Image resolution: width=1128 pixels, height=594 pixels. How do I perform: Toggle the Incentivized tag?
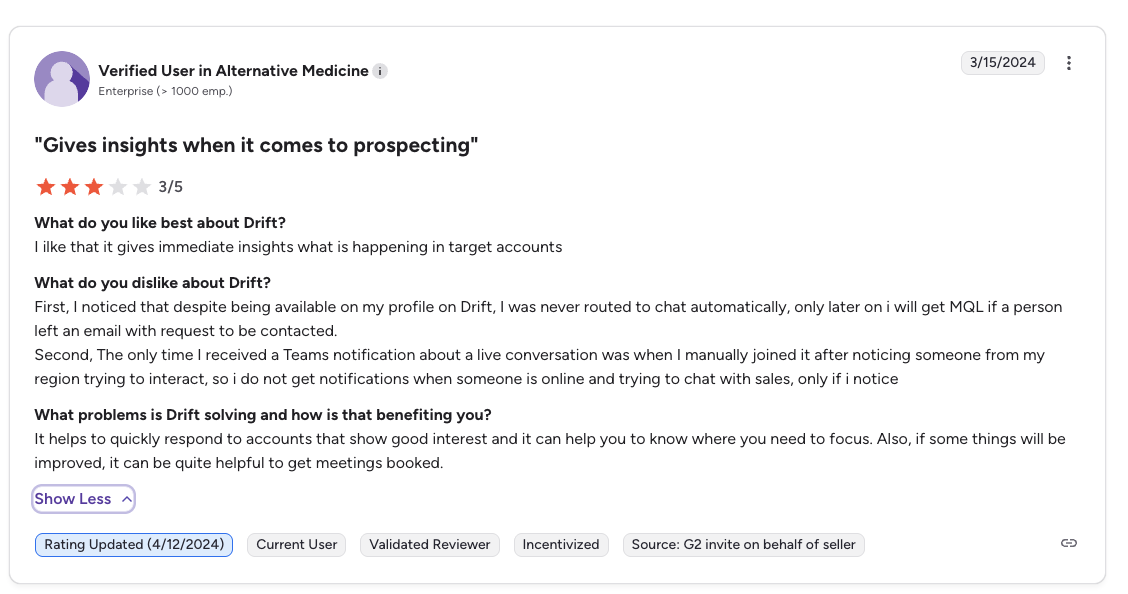tap(561, 545)
